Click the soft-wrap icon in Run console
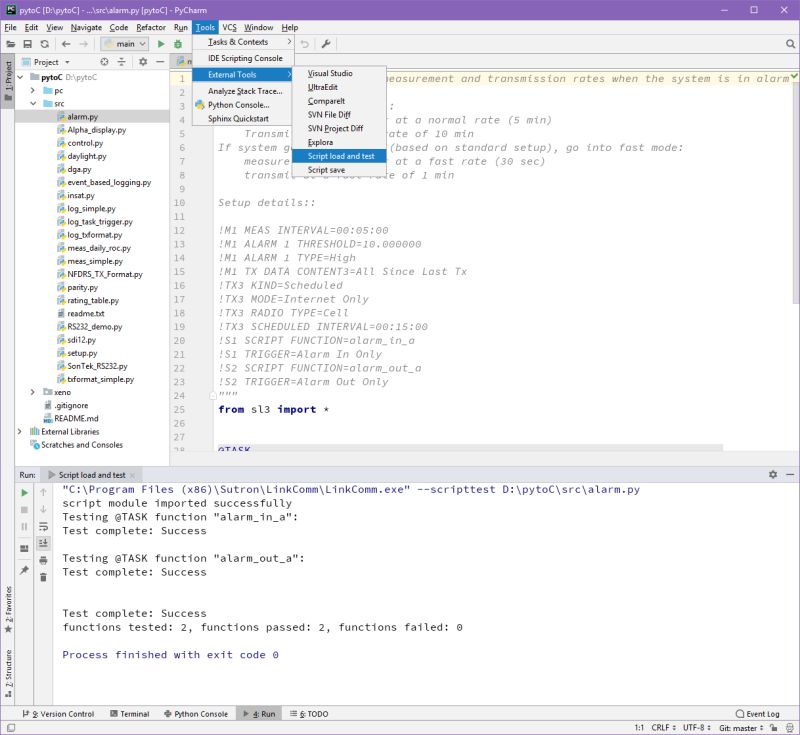The width and height of the screenshot is (800, 735). coord(43,527)
